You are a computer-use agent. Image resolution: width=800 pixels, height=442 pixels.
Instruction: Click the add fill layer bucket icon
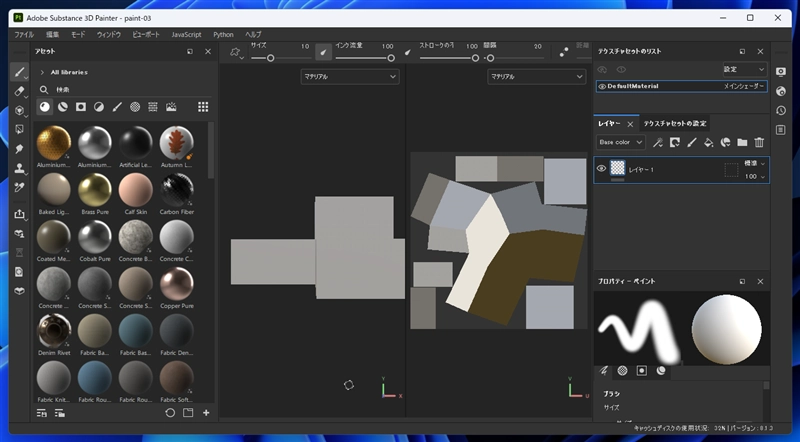click(x=708, y=143)
